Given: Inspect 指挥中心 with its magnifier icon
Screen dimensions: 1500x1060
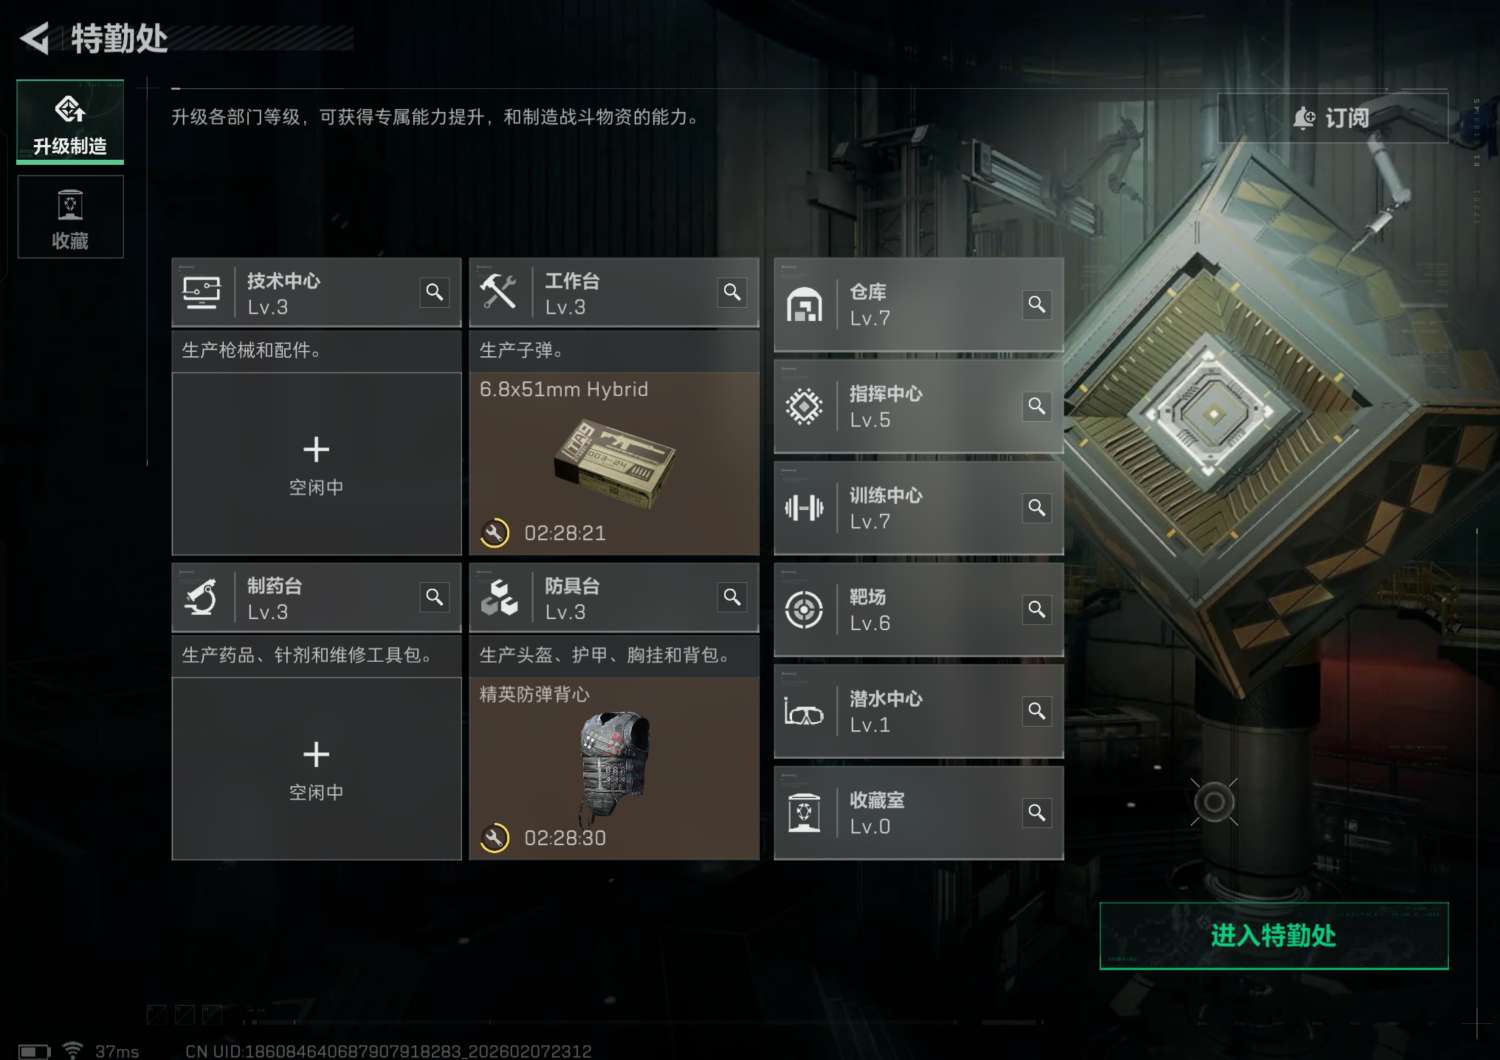Looking at the screenshot, I should [x=1037, y=406].
